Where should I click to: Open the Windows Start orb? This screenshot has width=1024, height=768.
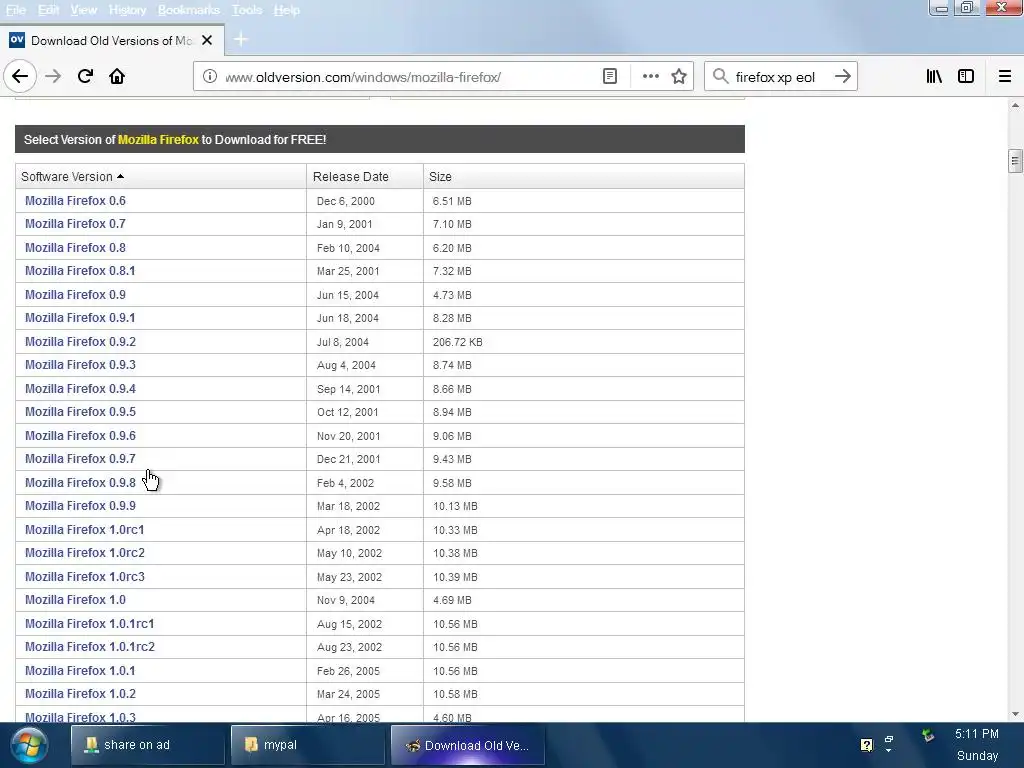click(x=29, y=745)
